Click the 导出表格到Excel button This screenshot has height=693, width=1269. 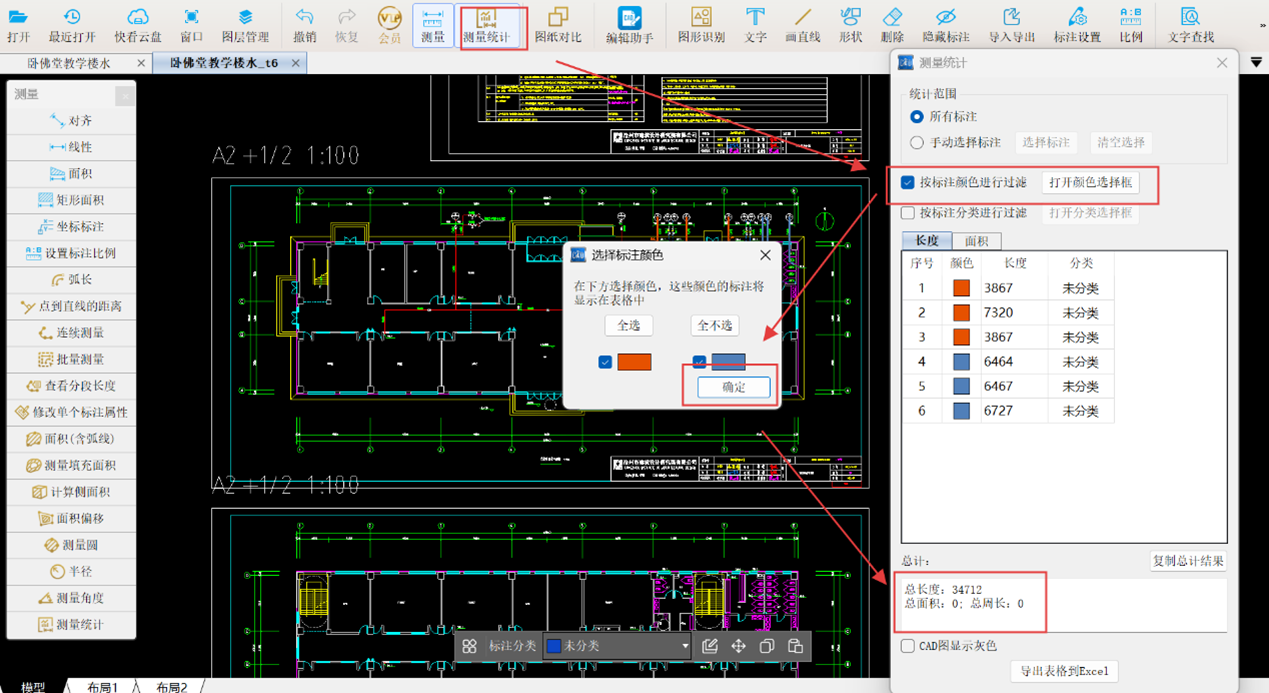[1063, 671]
